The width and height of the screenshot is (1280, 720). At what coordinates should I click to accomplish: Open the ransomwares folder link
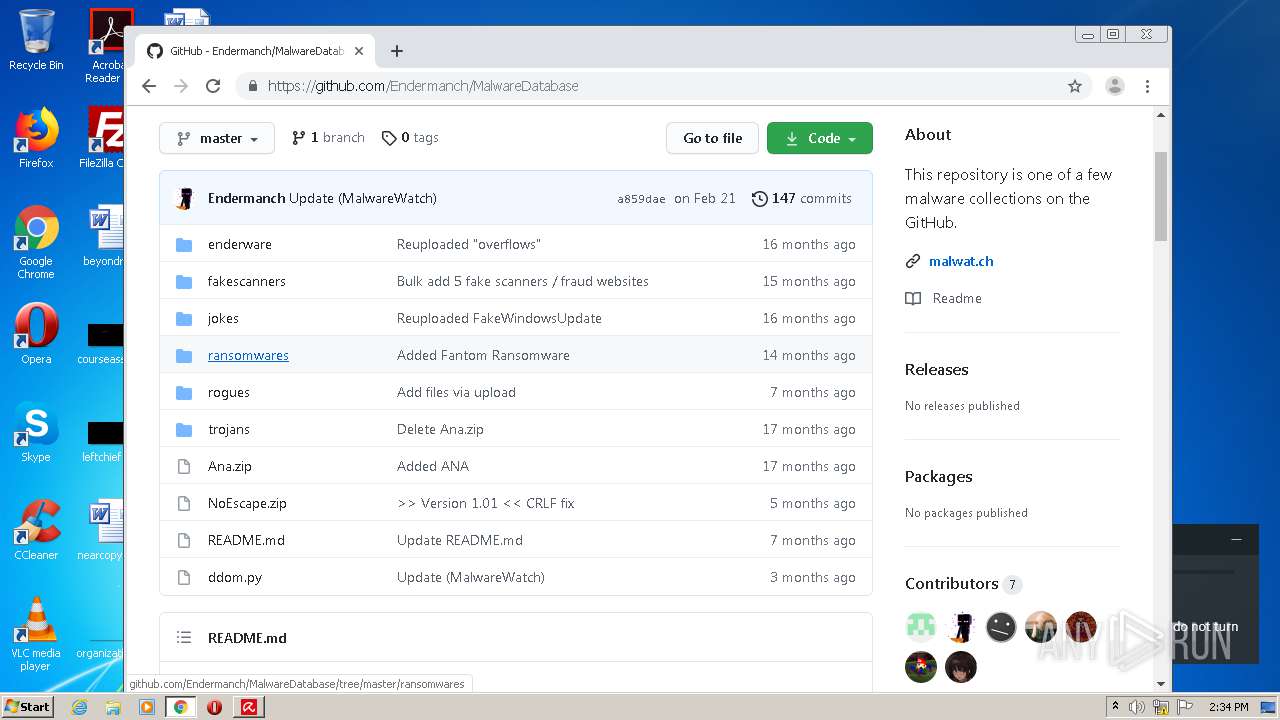[x=248, y=355]
